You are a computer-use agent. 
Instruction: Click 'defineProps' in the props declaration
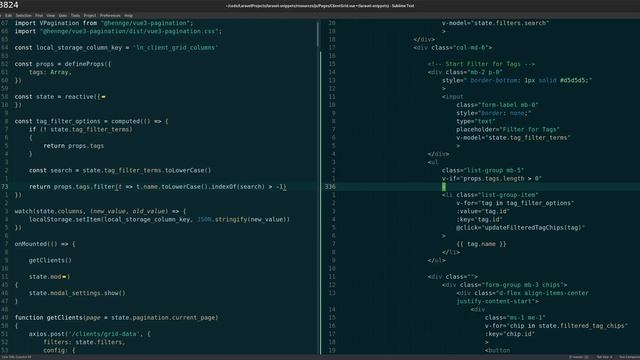click(85, 64)
